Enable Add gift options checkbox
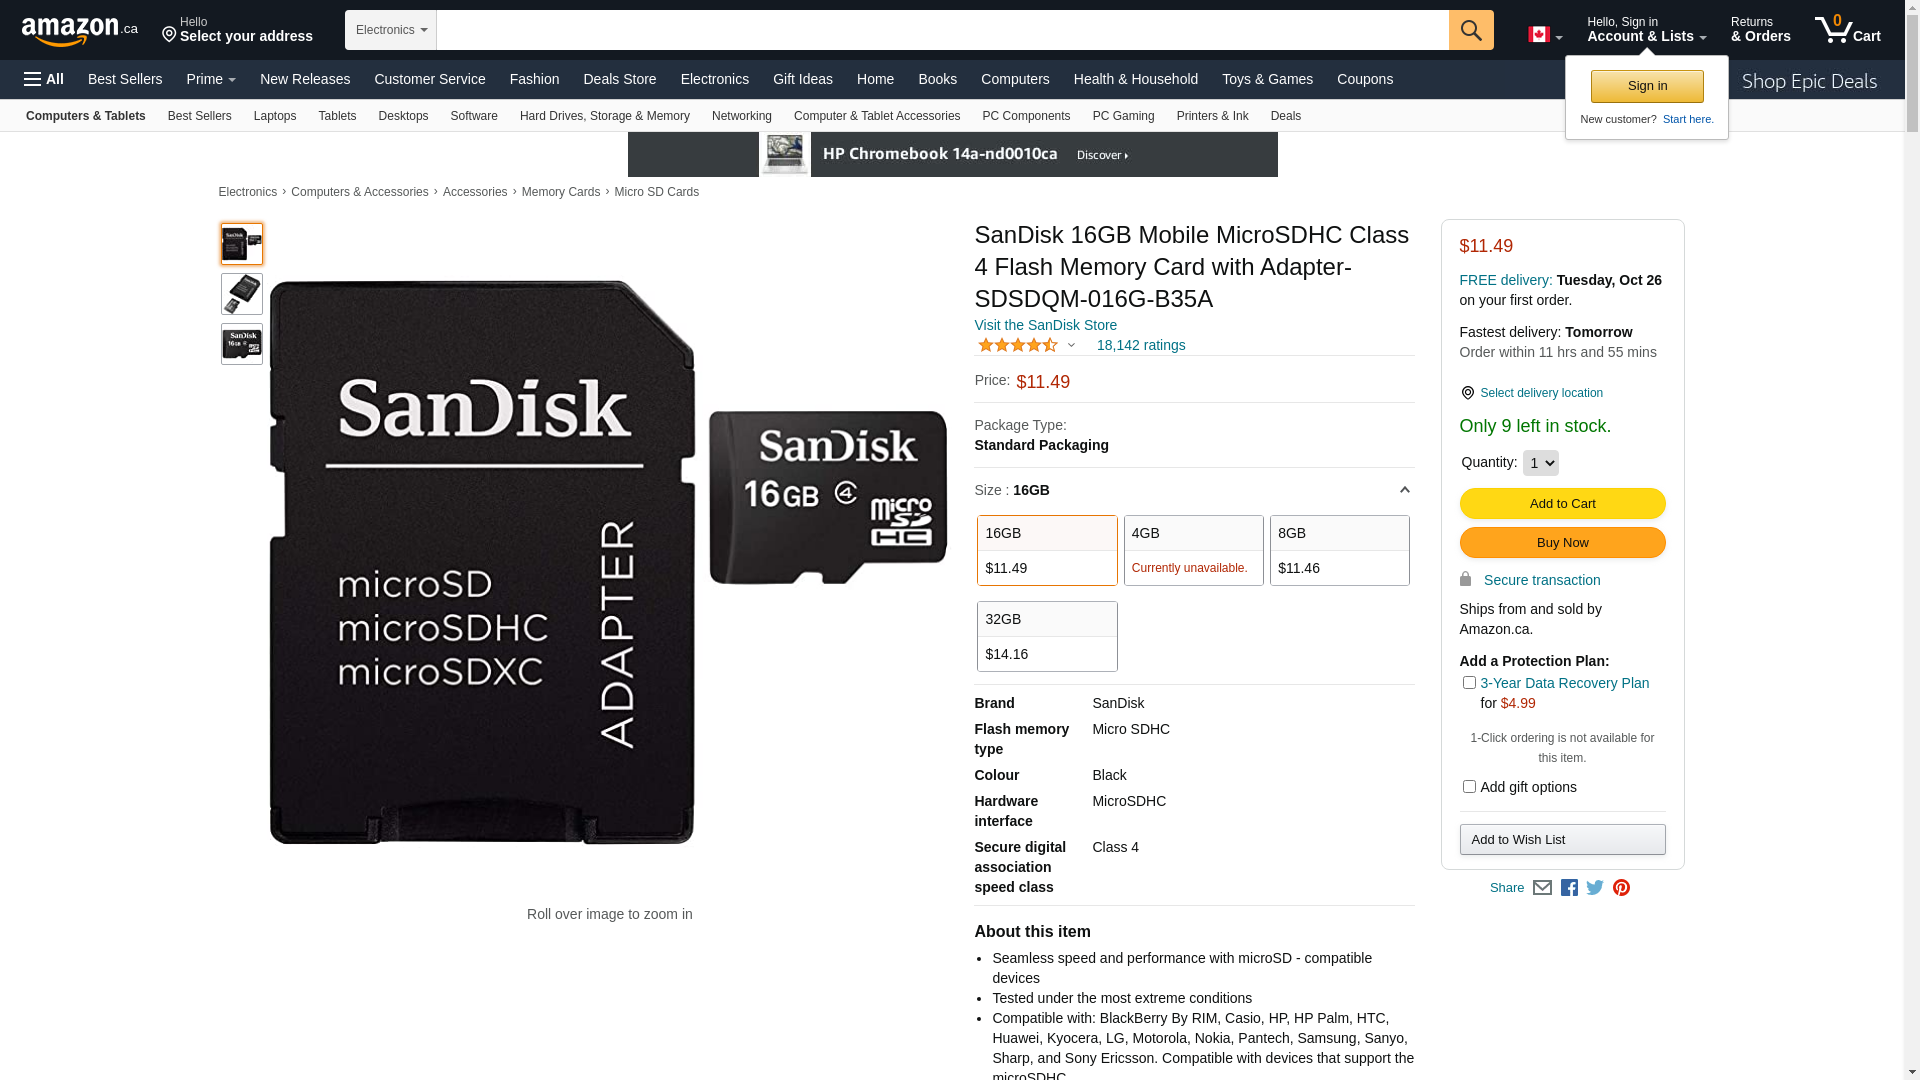Screen dimensions: 1920x1080 coord(1468,787)
